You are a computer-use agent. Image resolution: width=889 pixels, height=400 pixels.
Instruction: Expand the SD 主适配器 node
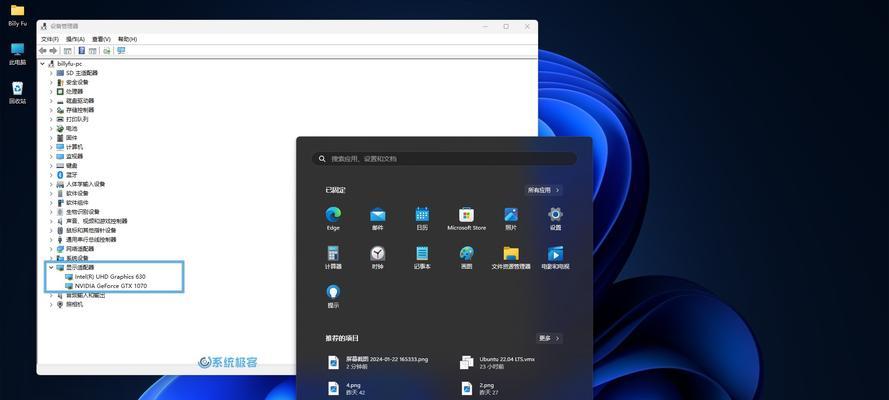[x=51, y=73]
